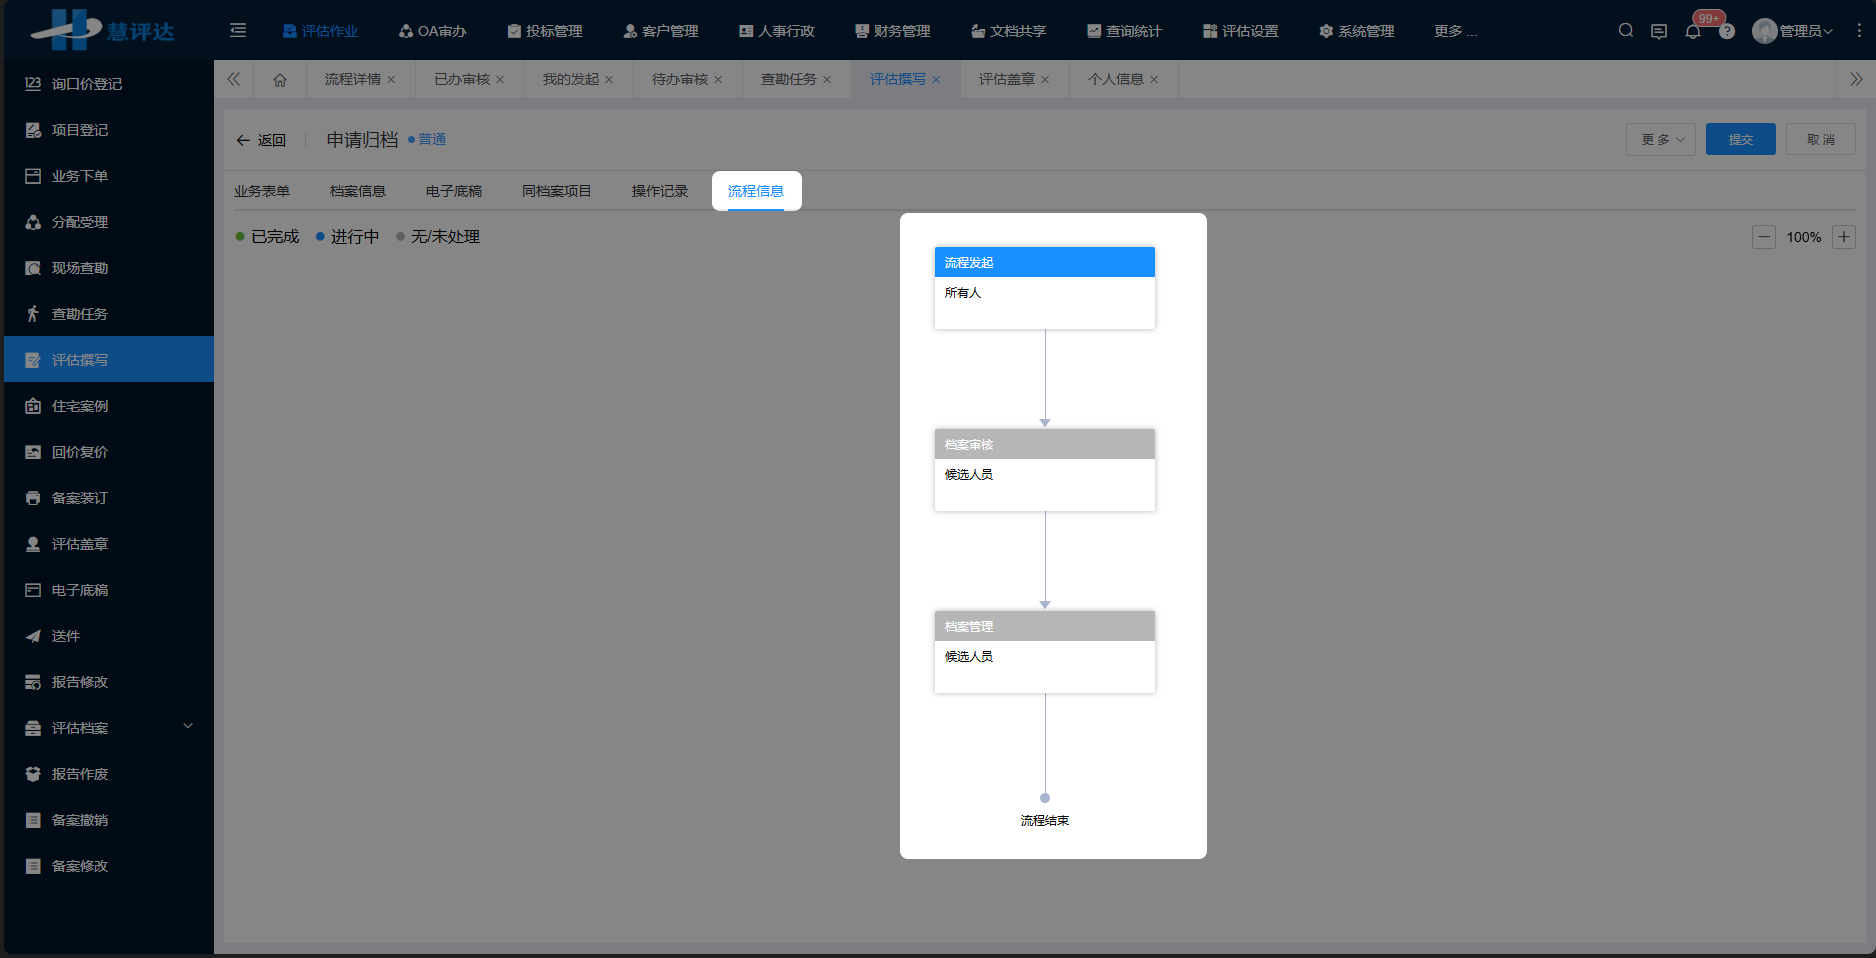Click the help question mark icon

(1727, 32)
